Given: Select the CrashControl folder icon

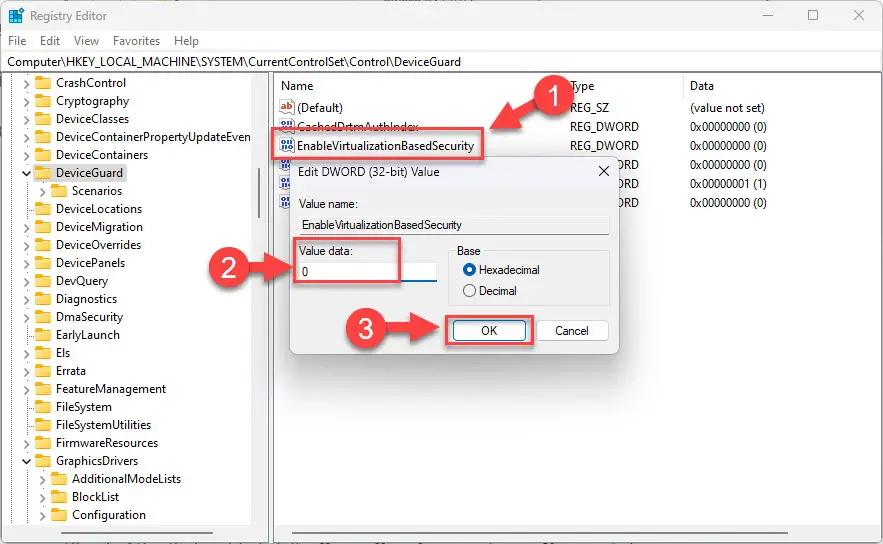Looking at the screenshot, I should [43, 83].
